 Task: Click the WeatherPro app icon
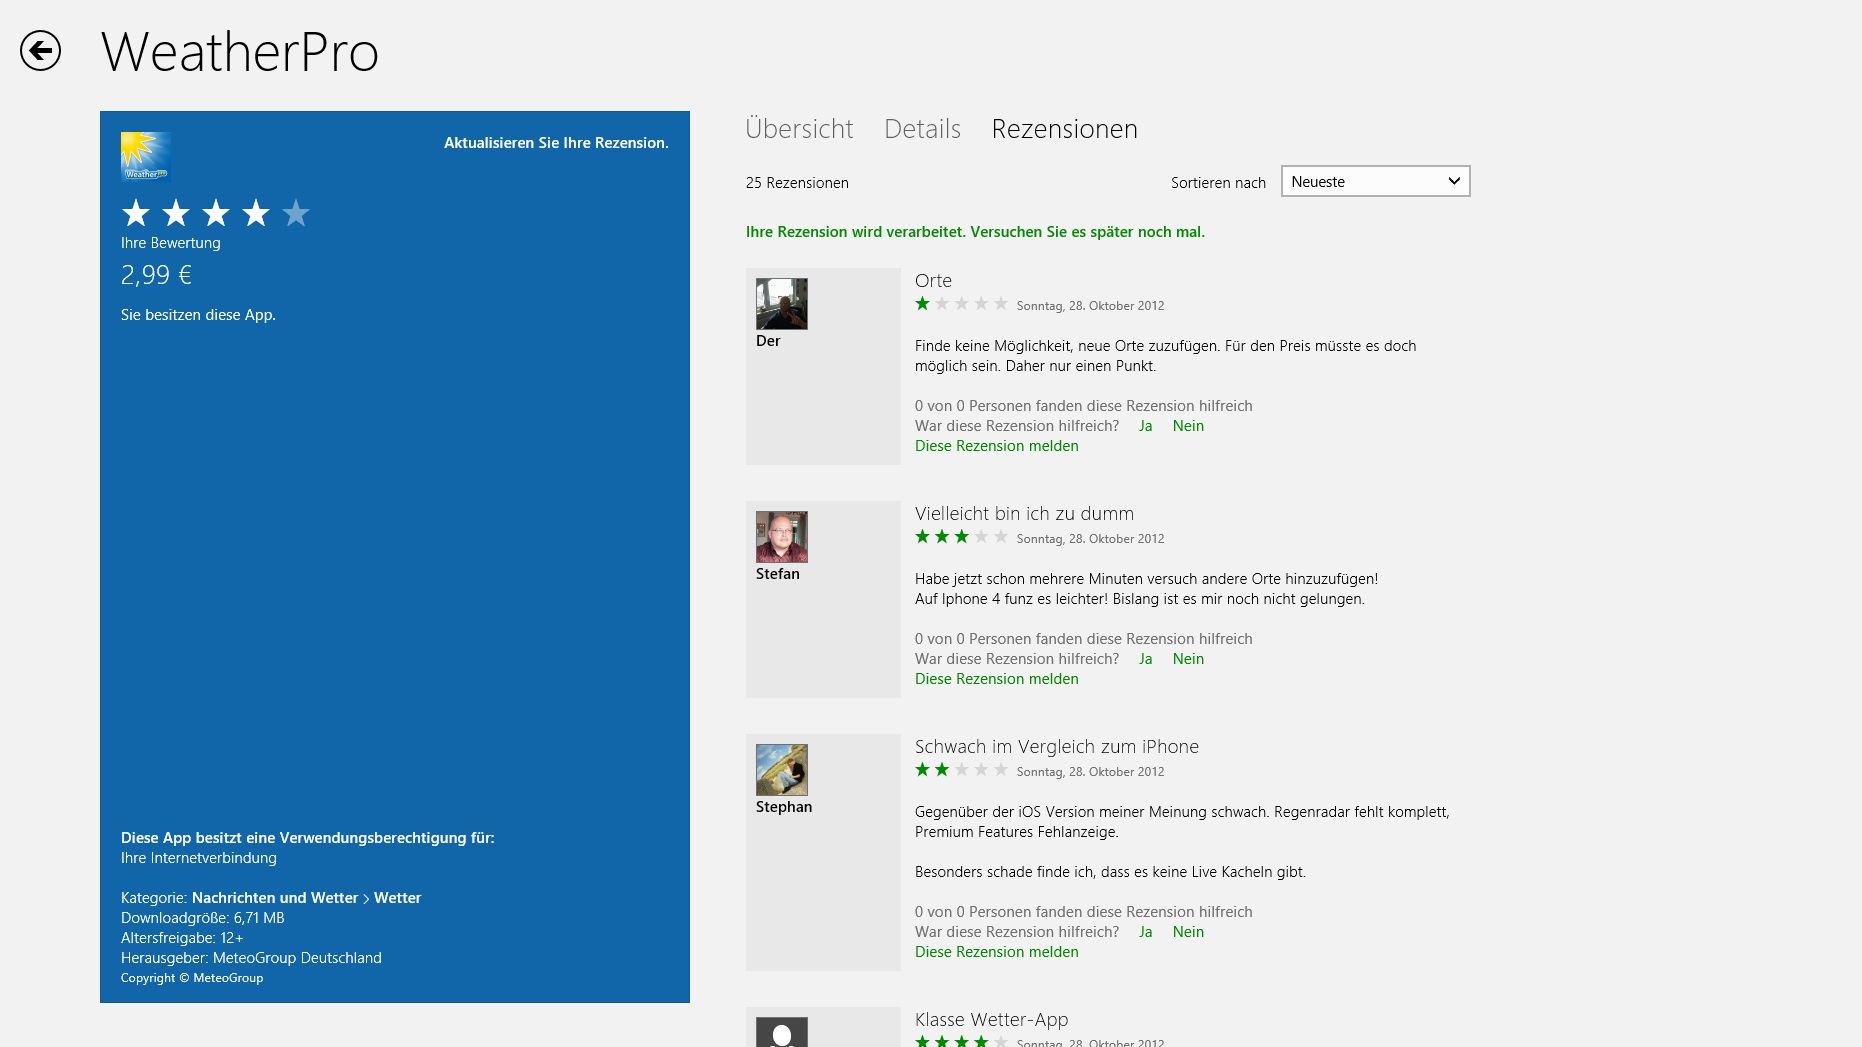[145, 156]
